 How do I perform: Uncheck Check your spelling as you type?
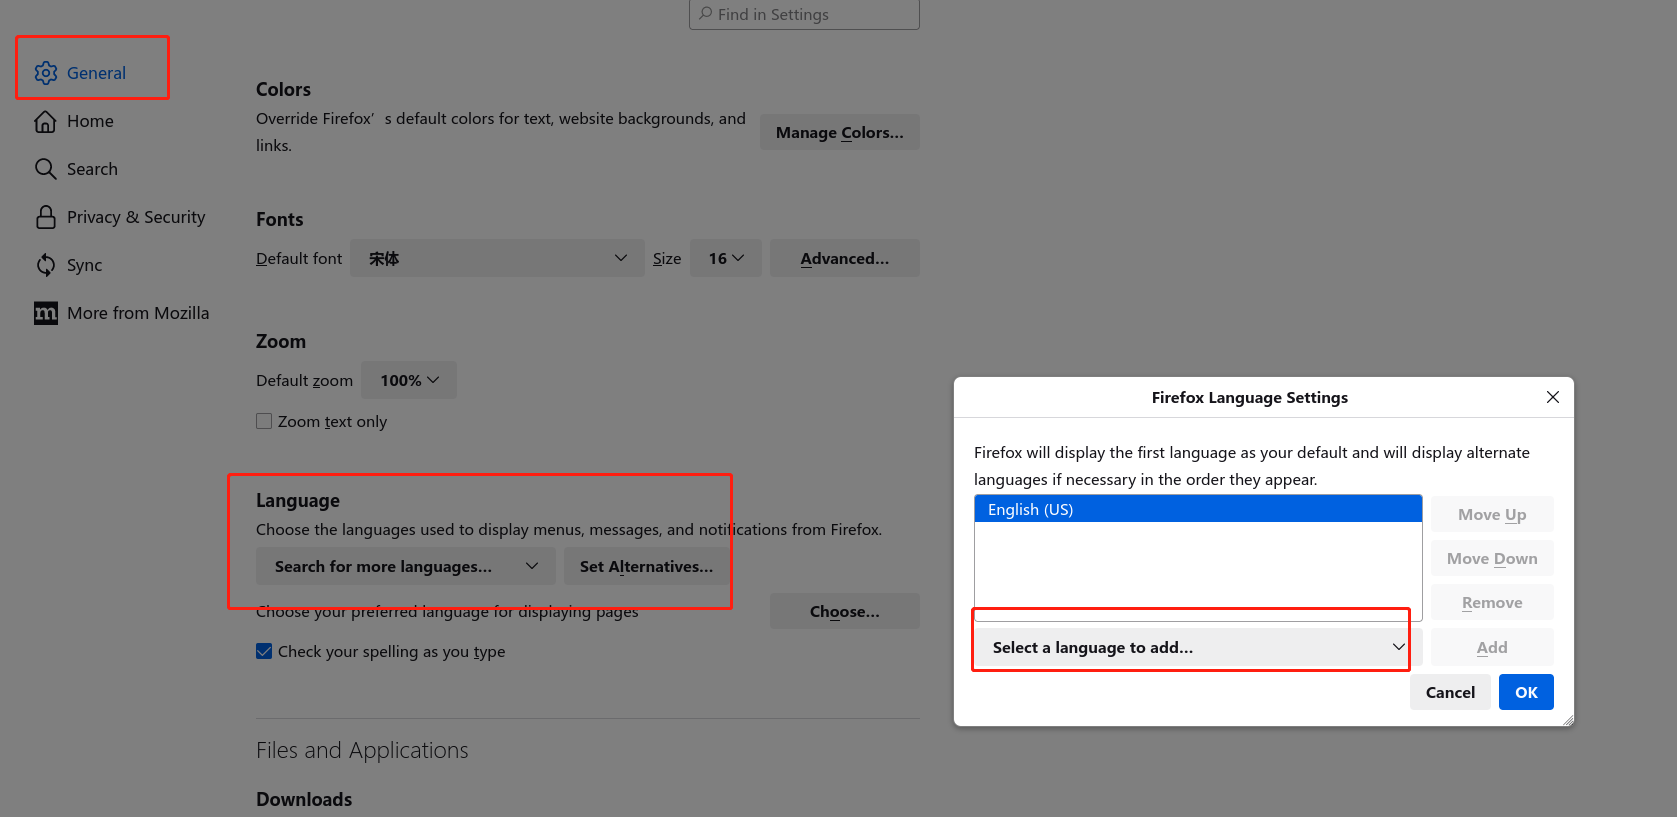[264, 651]
